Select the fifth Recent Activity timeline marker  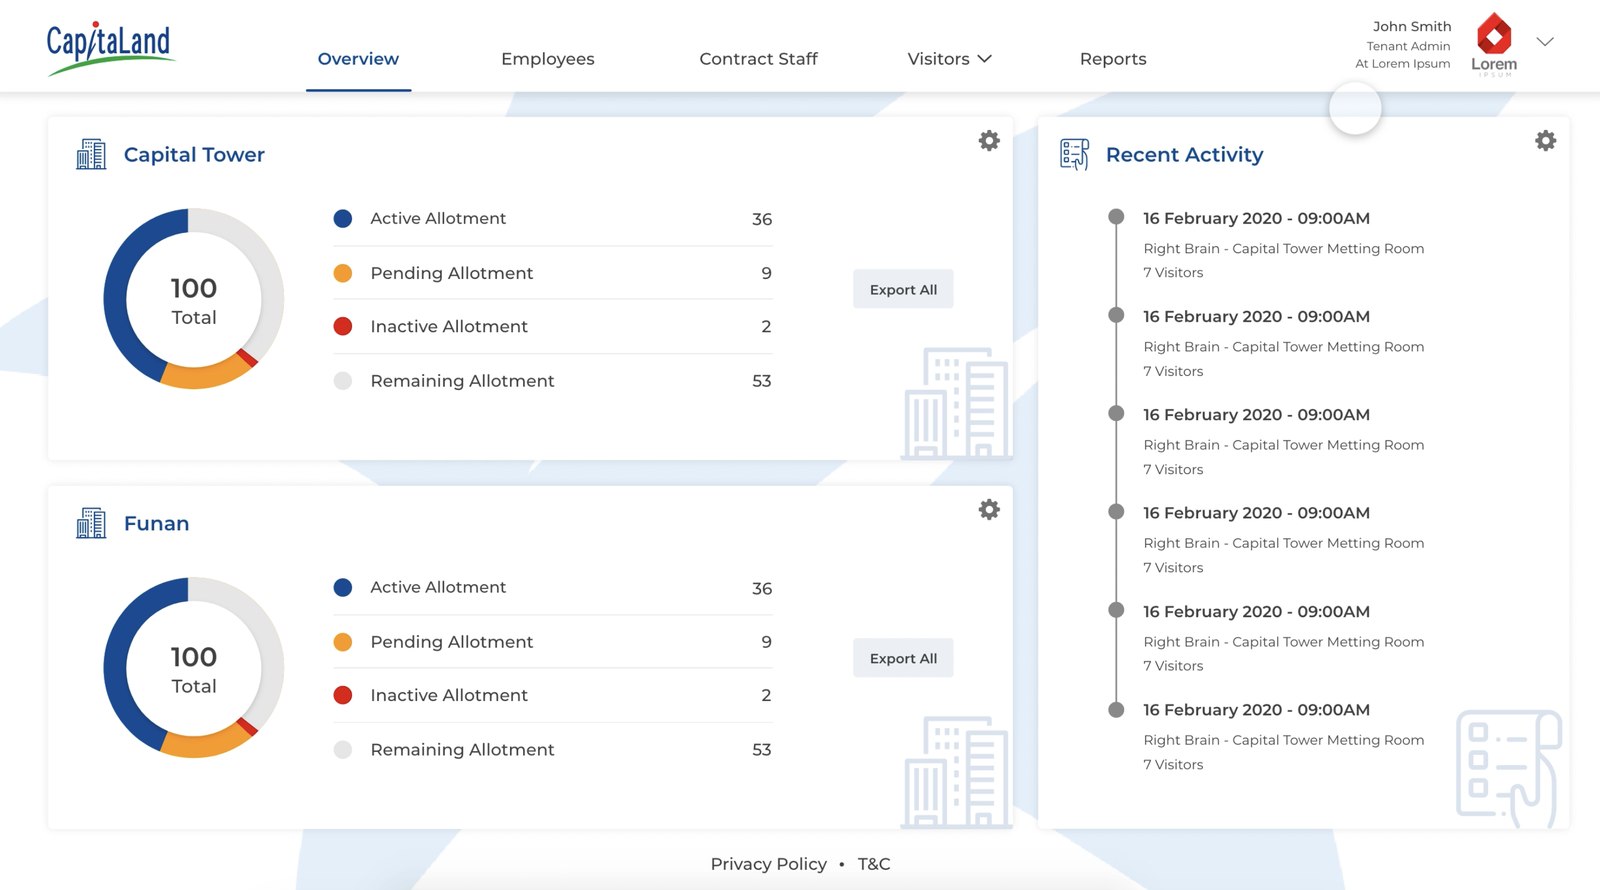tap(1117, 610)
